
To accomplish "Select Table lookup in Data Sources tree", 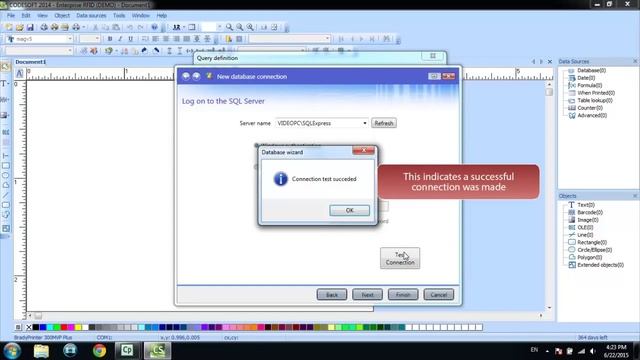I will tap(595, 100).
